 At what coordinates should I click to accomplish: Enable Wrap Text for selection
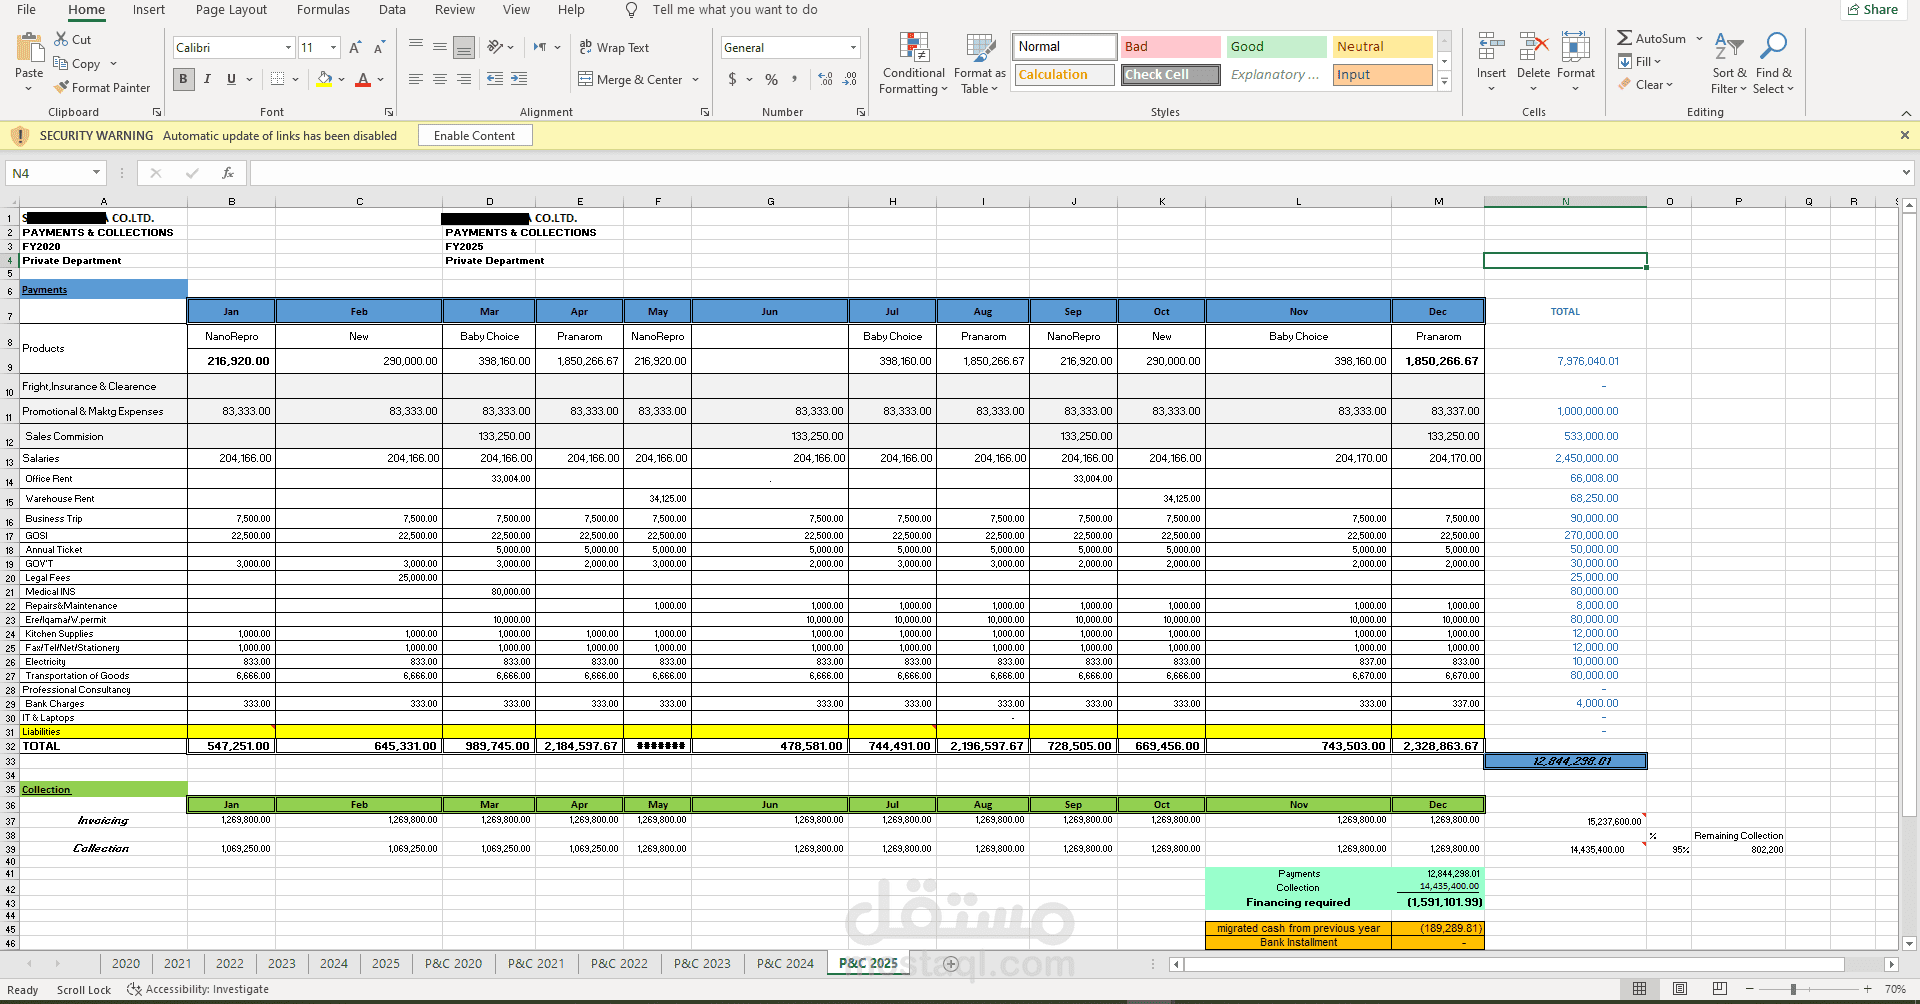[614, 47]
